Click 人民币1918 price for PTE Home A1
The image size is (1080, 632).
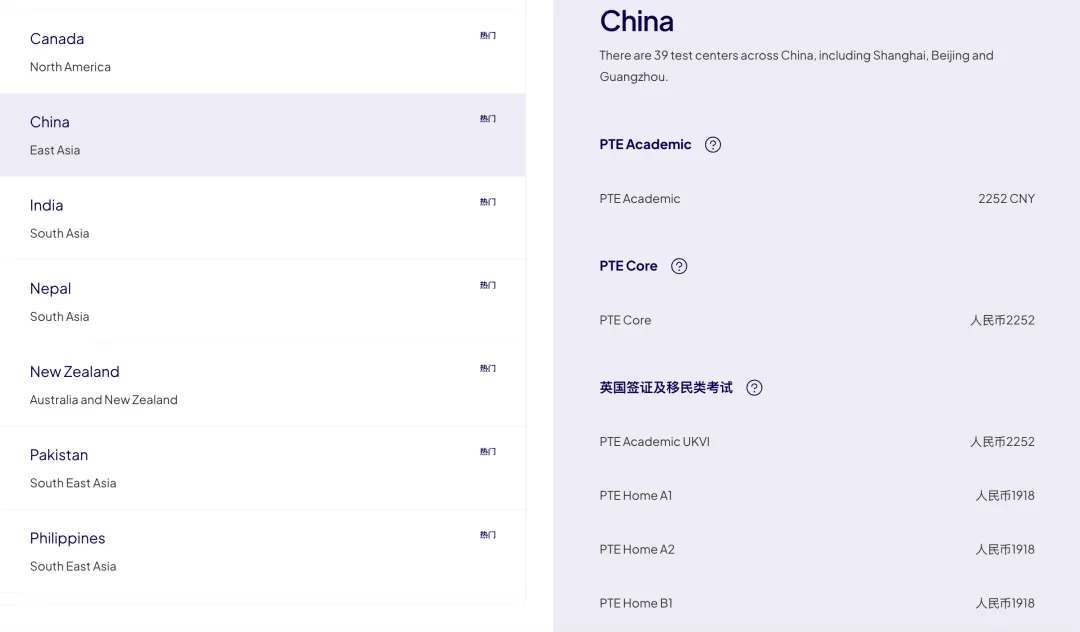(1005, 496)
